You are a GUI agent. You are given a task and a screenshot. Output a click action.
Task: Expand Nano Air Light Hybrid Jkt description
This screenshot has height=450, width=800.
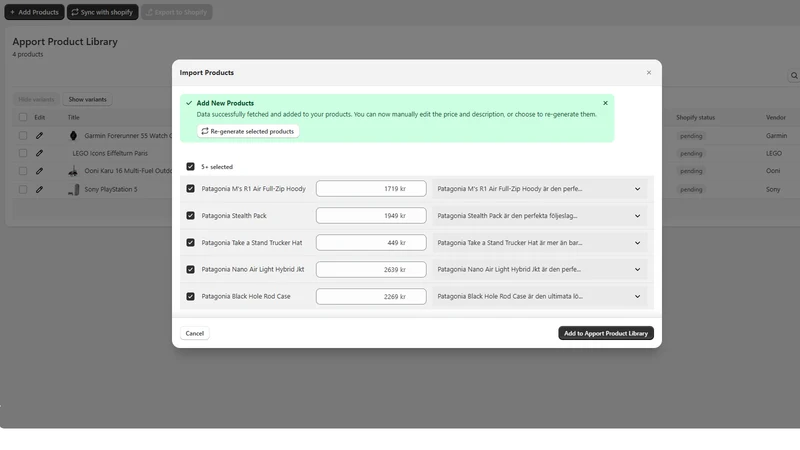click(x=637, y=269)
